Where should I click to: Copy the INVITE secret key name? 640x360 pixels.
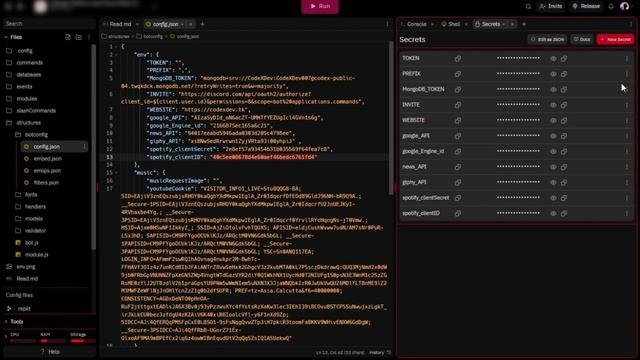(458, 105)
